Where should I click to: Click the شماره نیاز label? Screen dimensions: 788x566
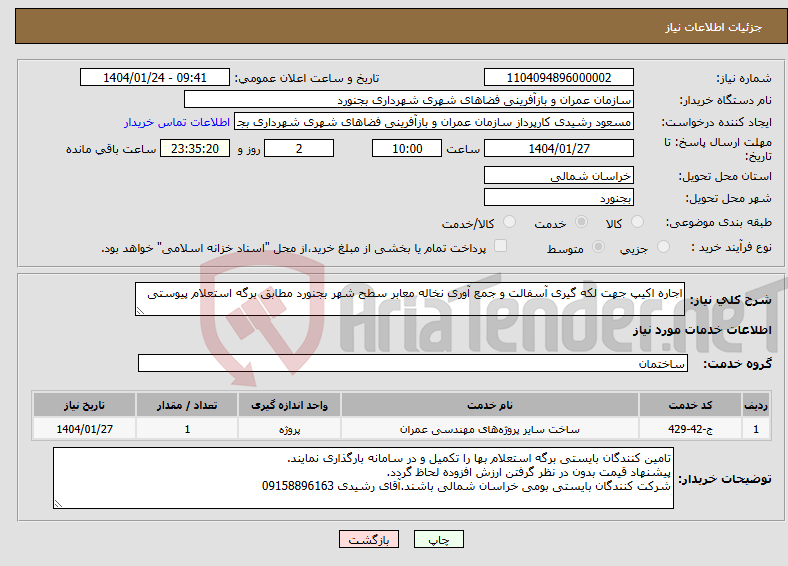(x=743, y=78)
